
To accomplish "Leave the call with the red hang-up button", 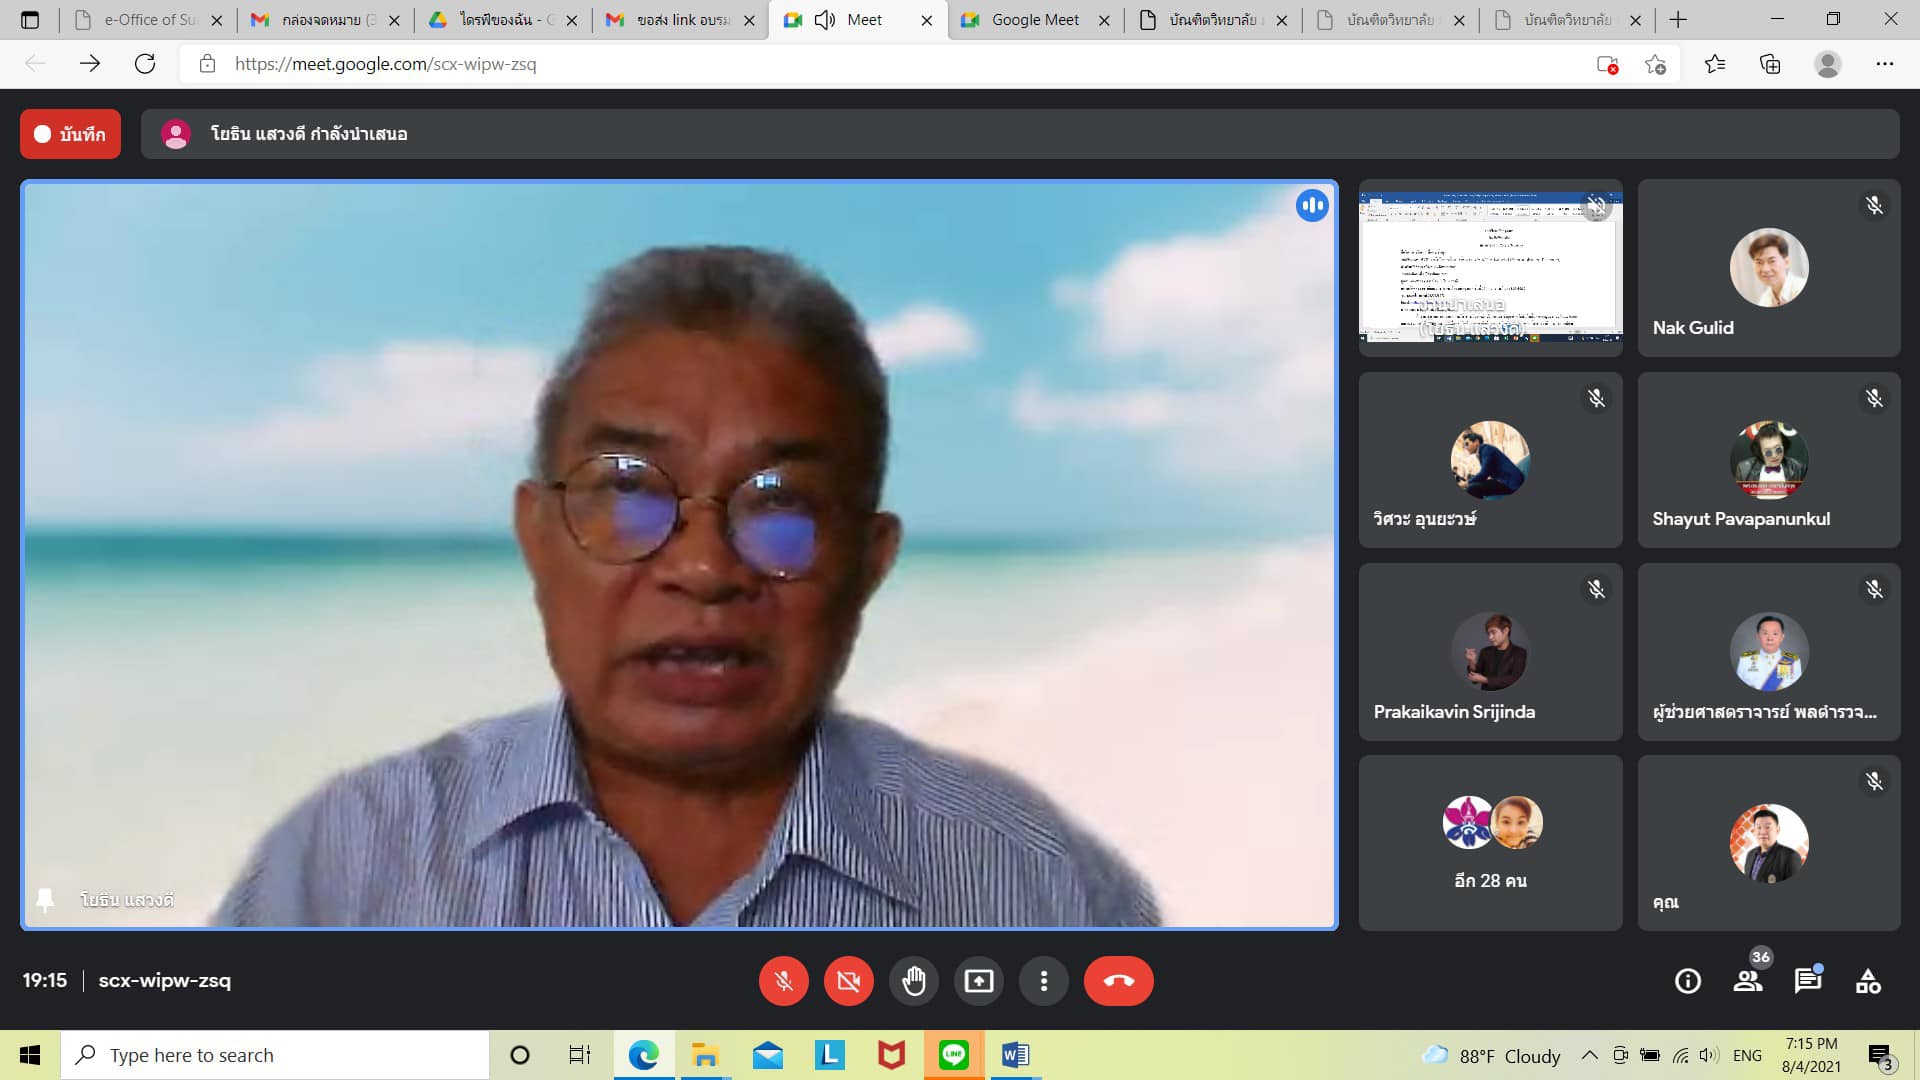I will [x=1118, y=981].
